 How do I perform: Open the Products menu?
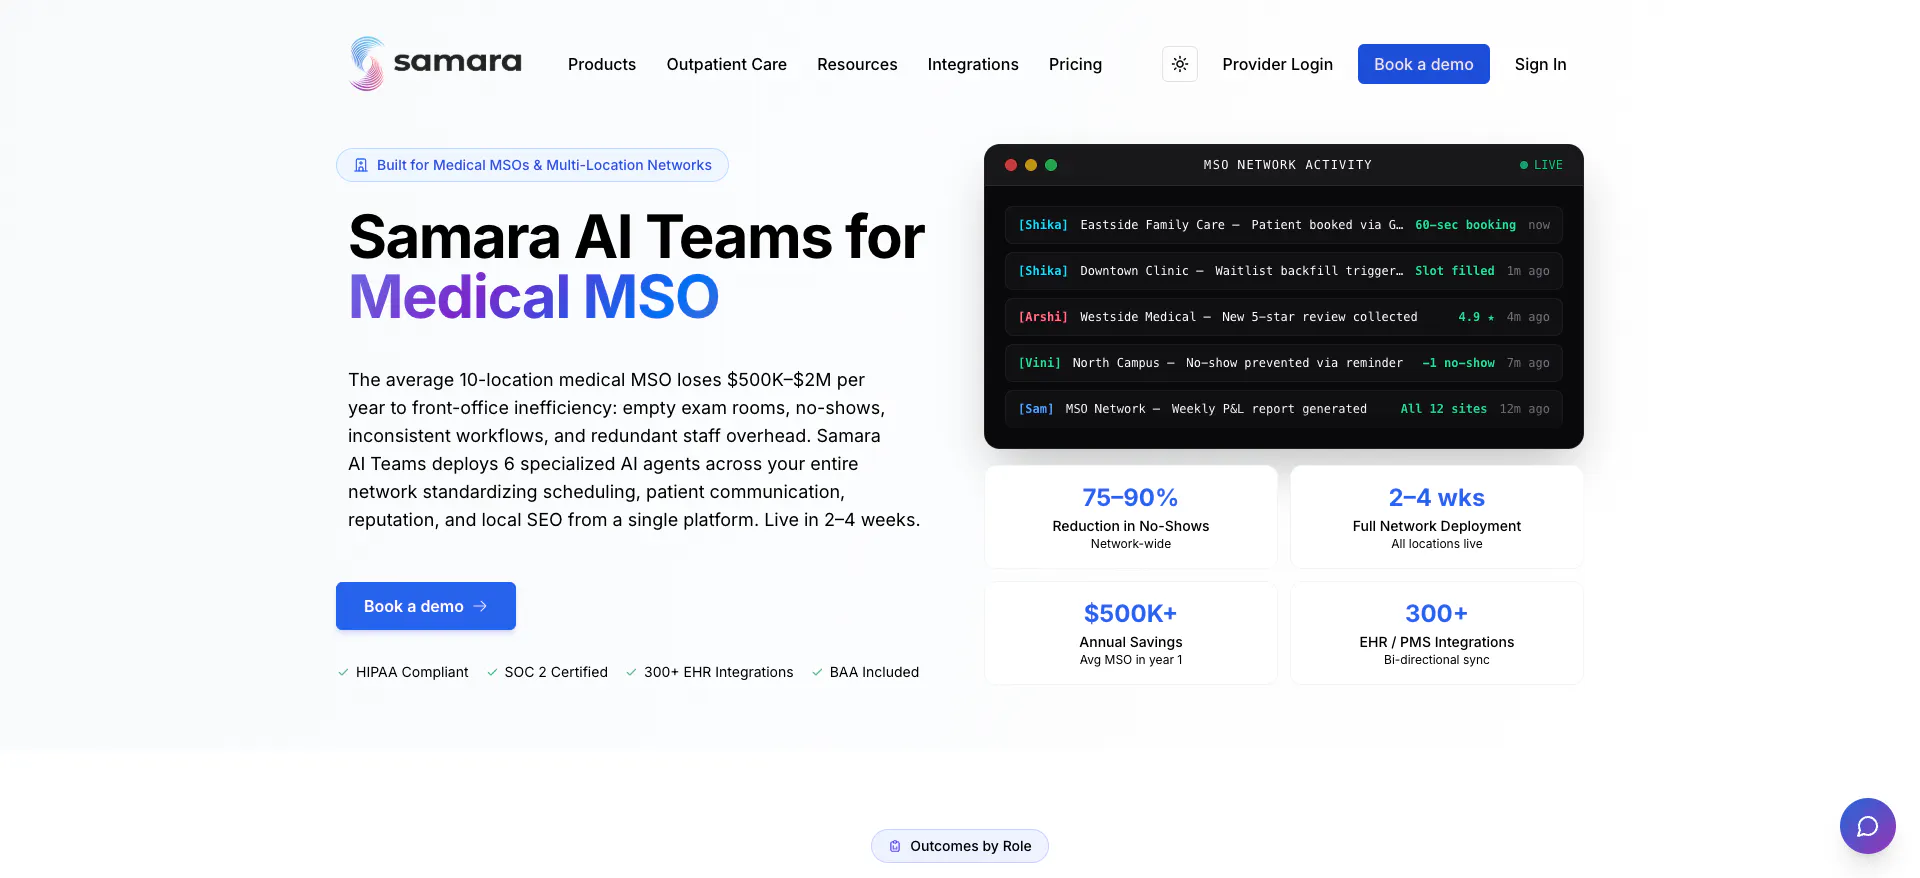pyautogui.click(x=602, y=64)
